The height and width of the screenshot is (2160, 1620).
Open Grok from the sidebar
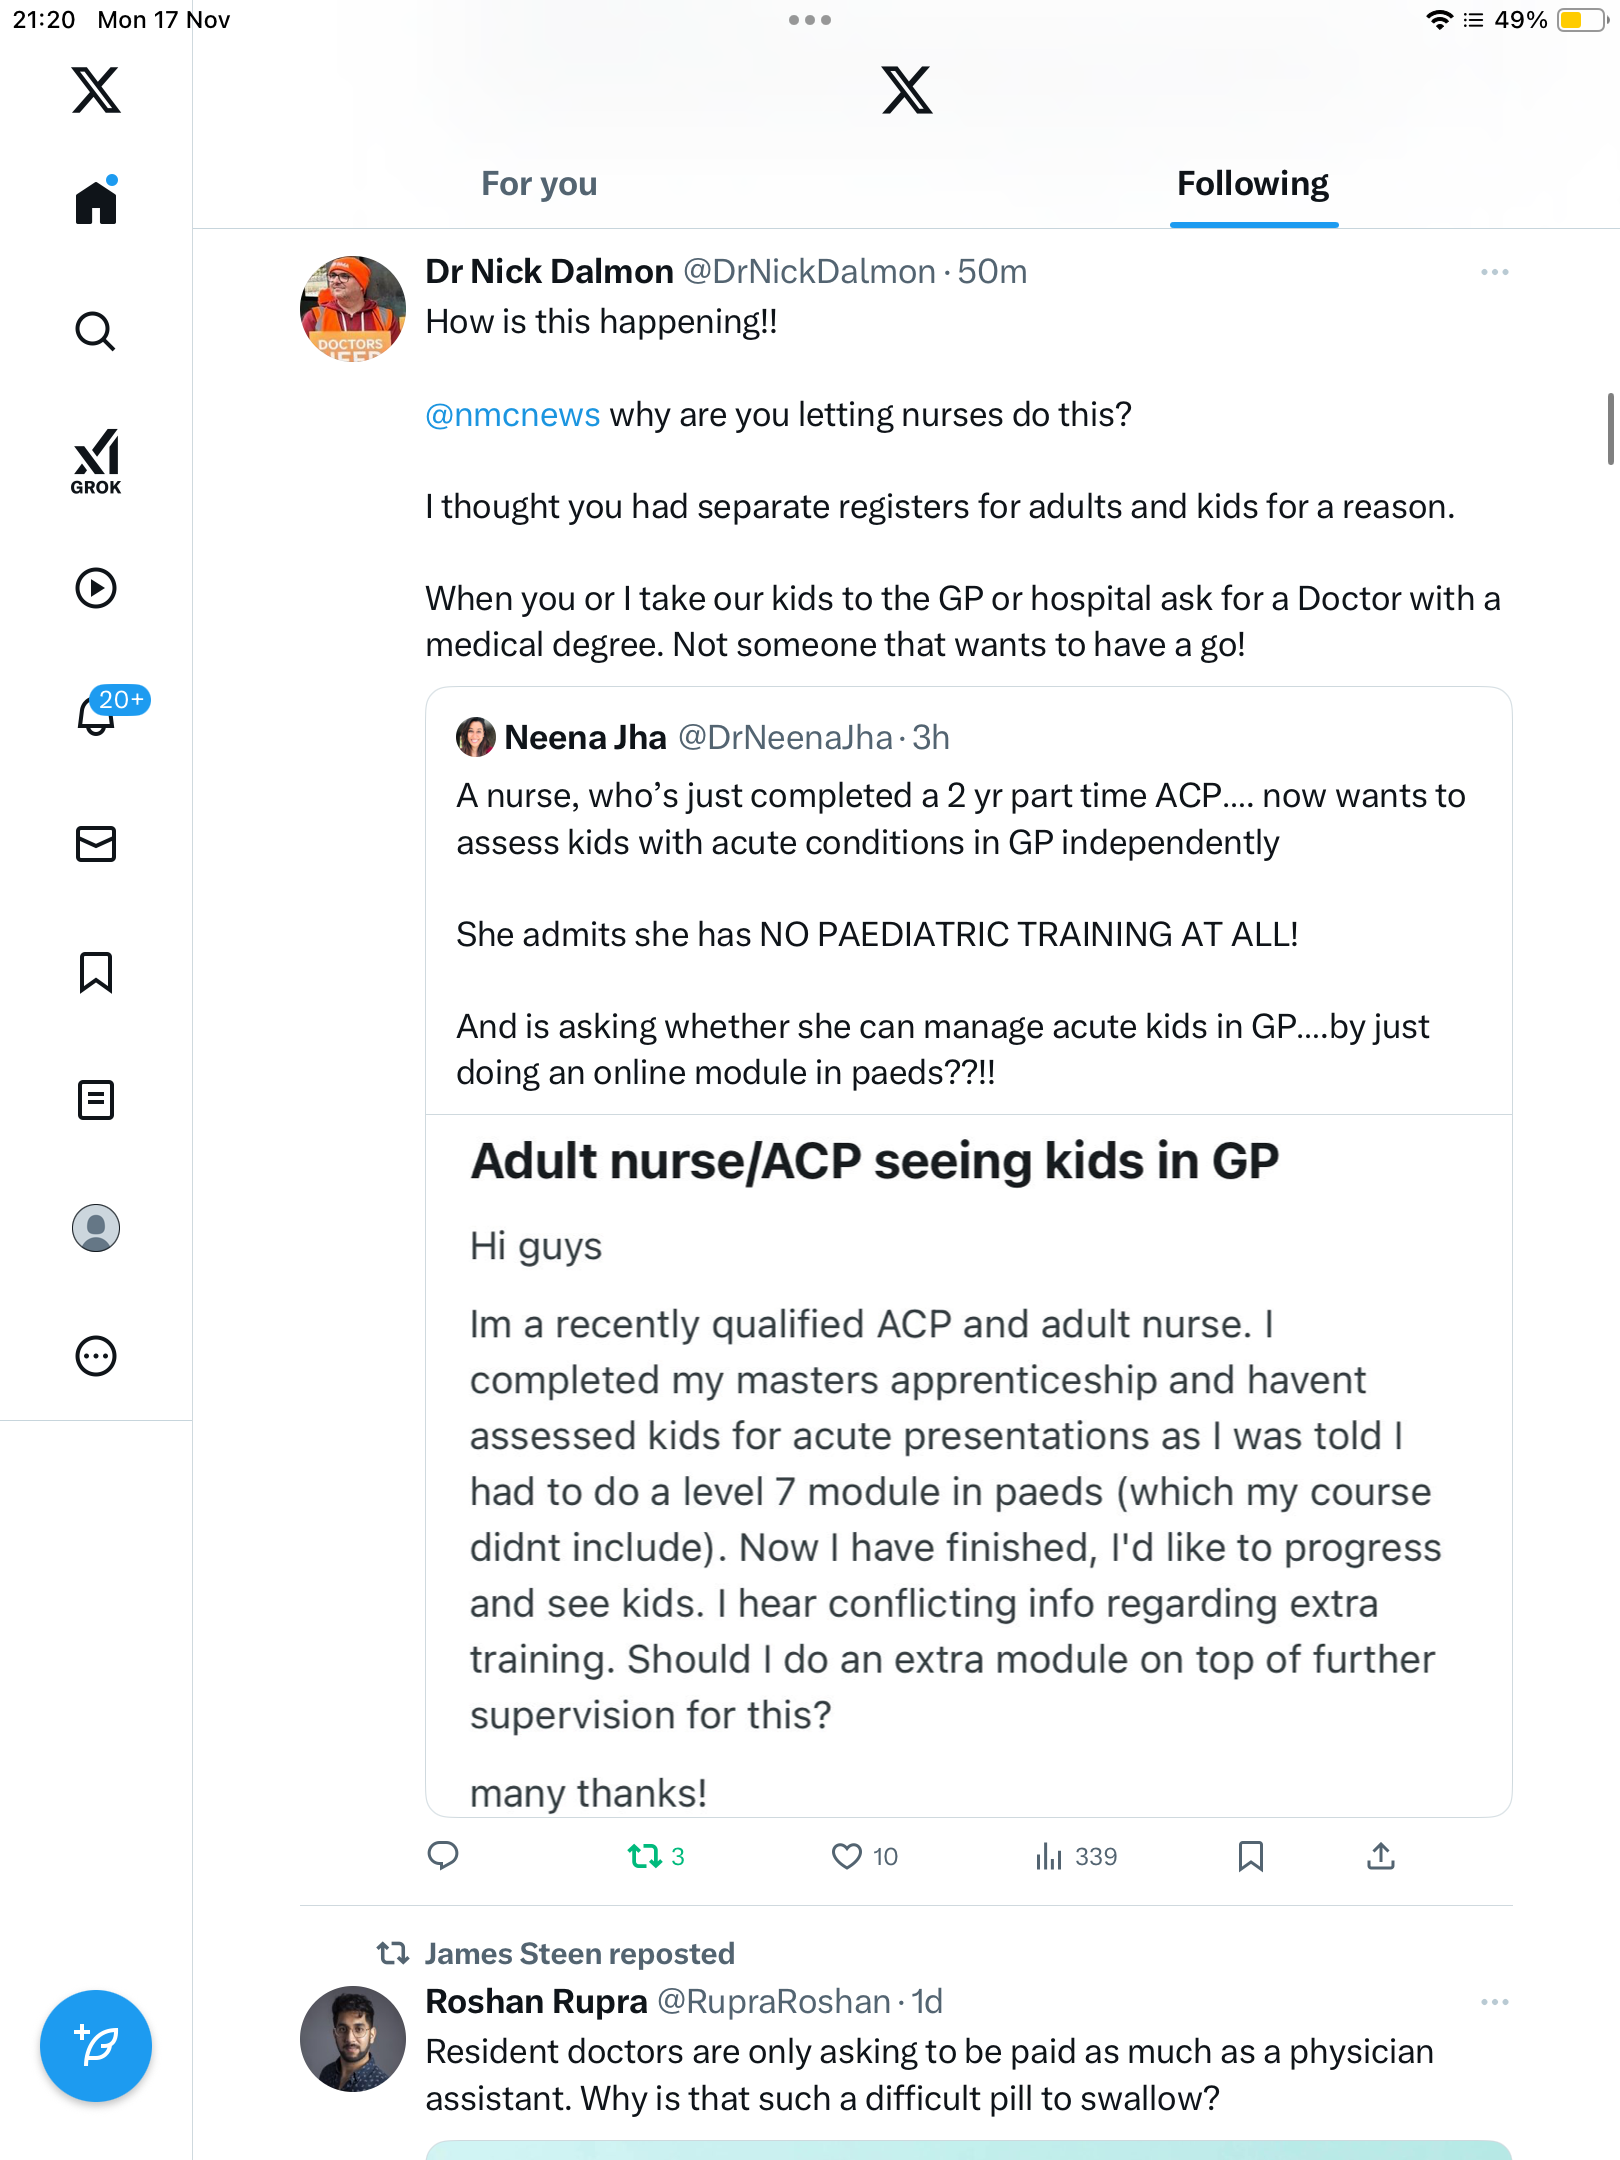pos(96,461)
